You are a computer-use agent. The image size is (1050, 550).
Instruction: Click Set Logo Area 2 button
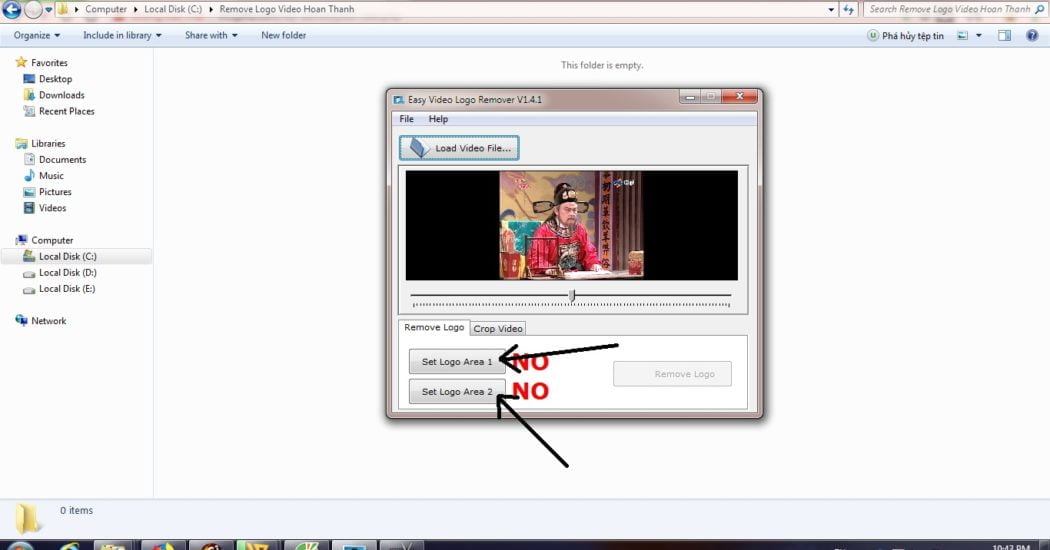(x=457, y=392)
